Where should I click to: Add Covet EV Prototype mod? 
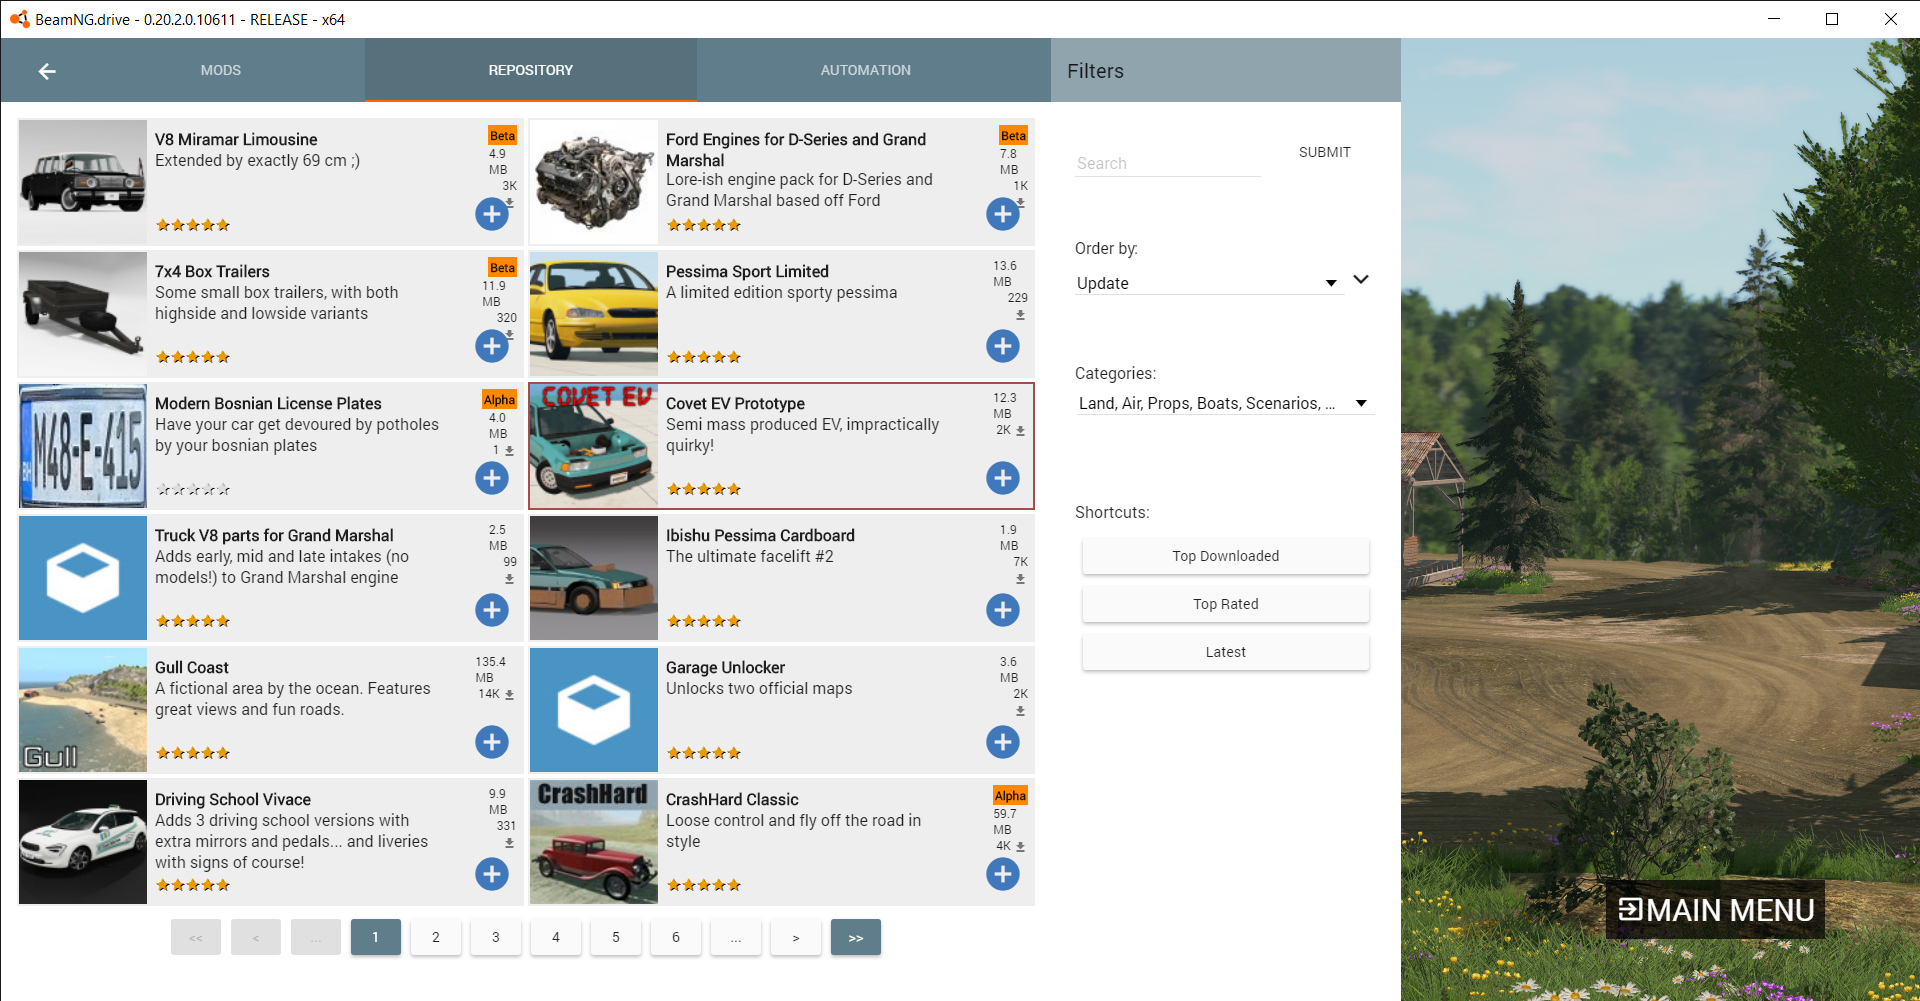click(x=1002, y=478)
